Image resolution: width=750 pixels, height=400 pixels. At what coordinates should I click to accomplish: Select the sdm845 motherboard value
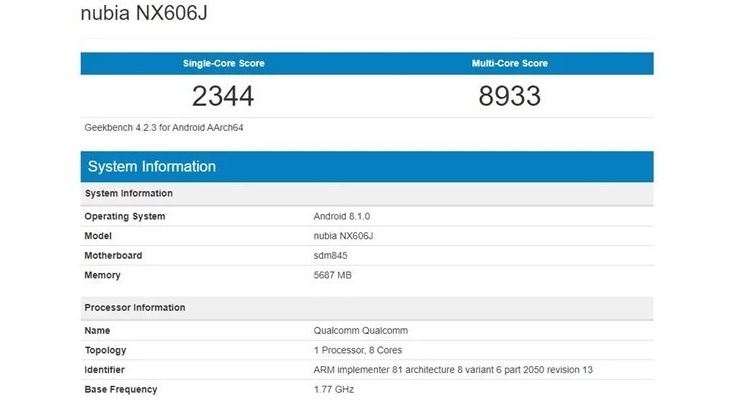tap(331, 256)
